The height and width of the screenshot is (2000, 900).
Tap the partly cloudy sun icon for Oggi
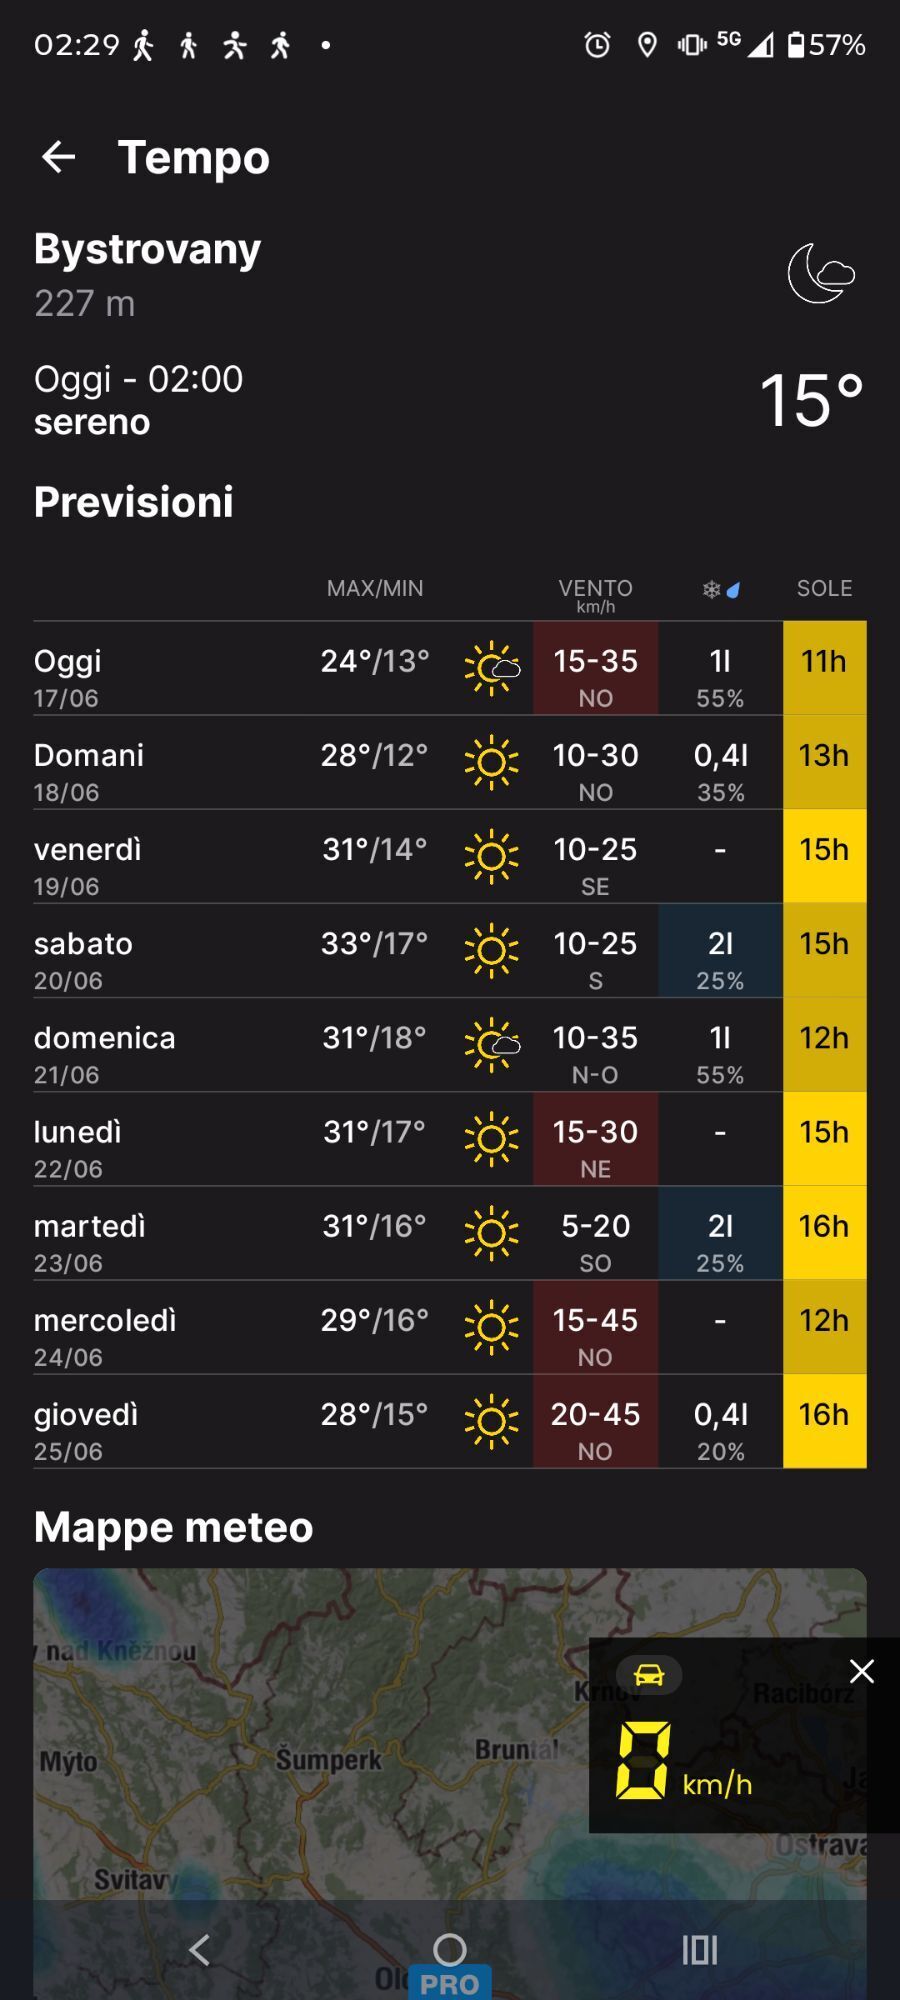(x=492, y=668)
